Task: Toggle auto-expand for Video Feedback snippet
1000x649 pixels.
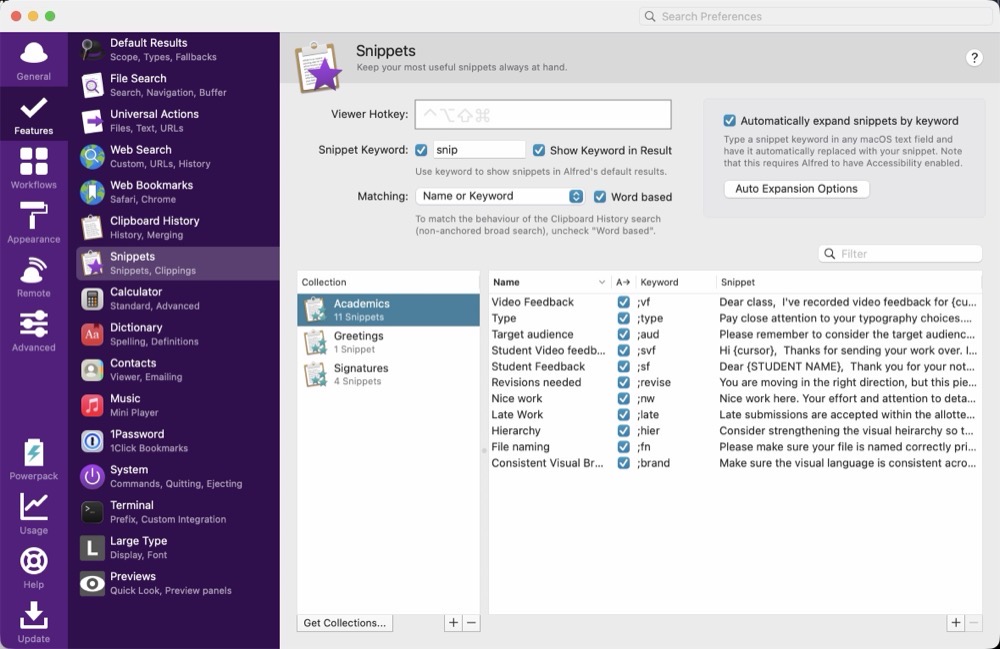Action: (x=624, y=302)
